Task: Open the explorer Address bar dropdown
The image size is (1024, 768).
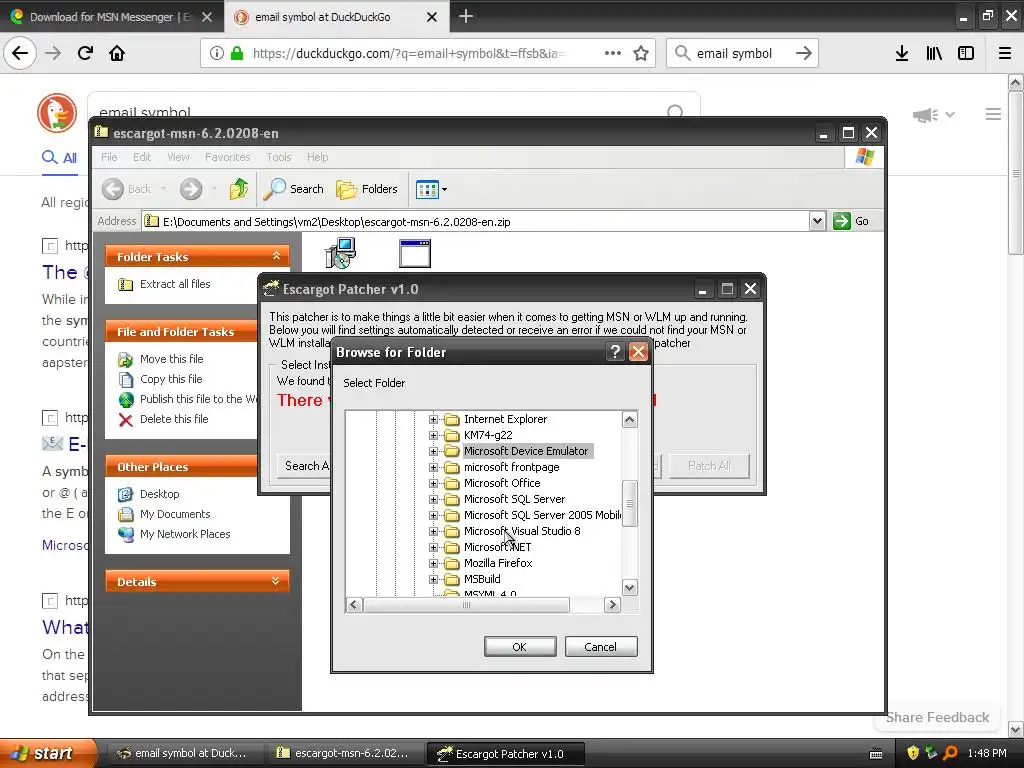Action: point(817,221)
